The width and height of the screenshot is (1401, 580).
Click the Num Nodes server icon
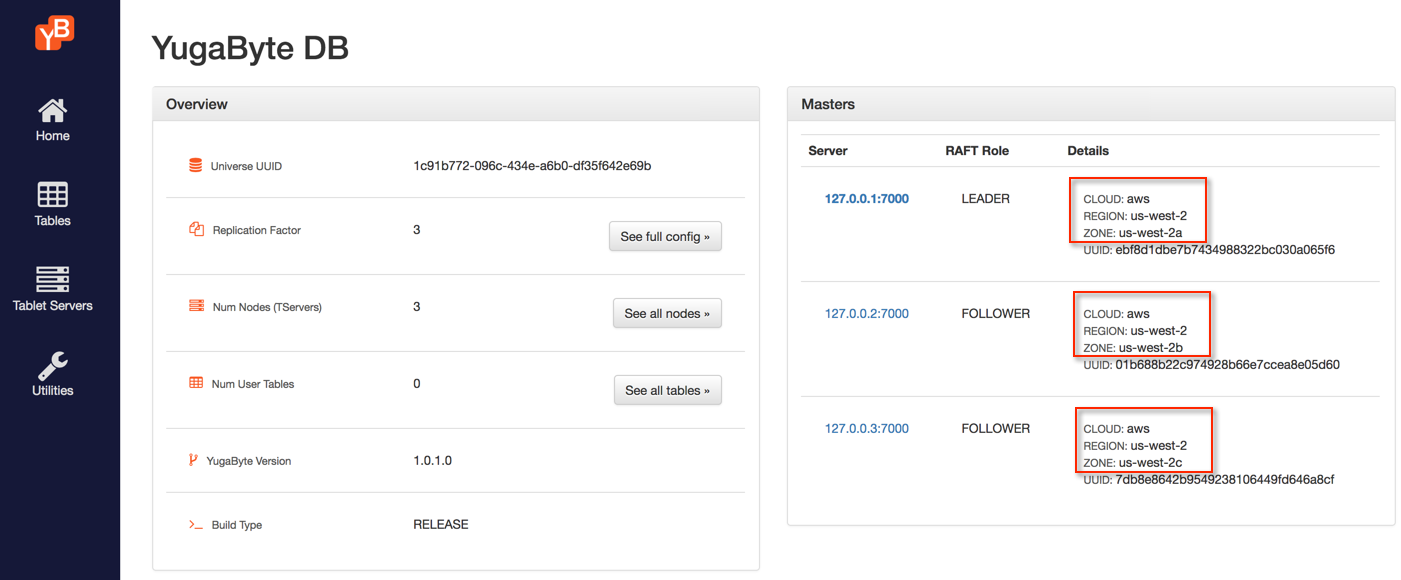(196, 306)
